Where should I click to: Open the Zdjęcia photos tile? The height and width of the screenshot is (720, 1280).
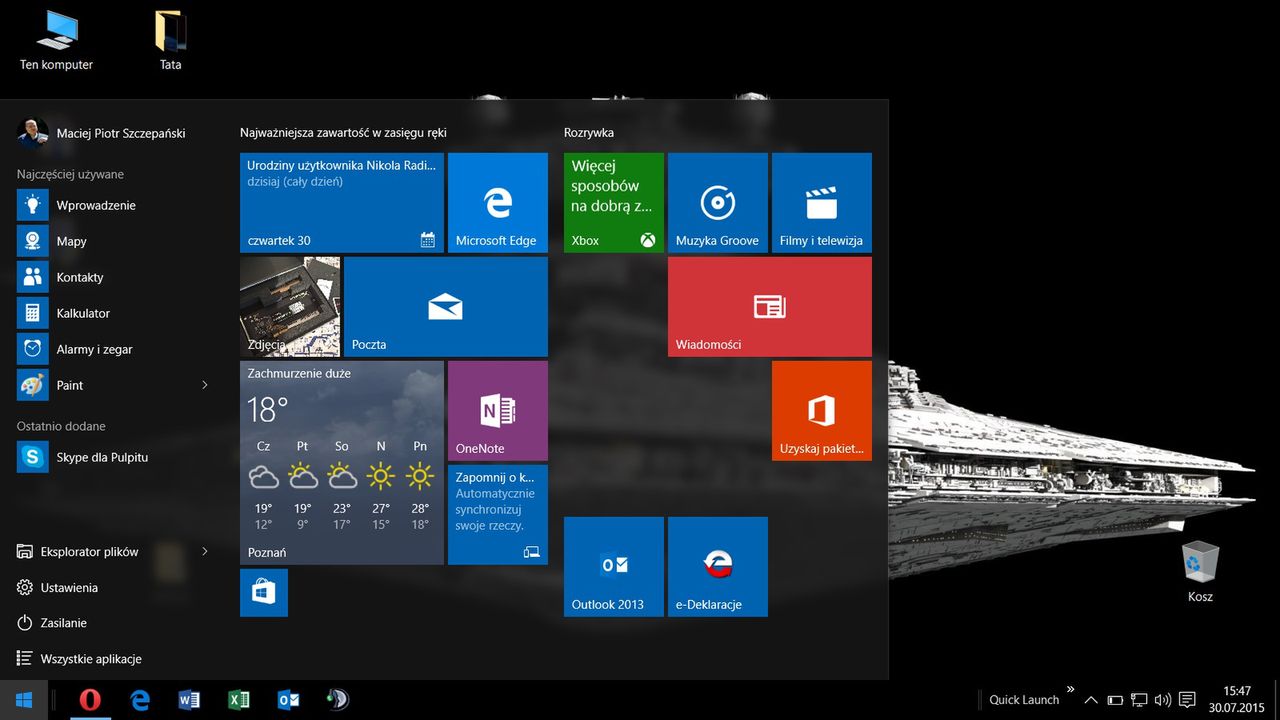click(x=290, y=307)
